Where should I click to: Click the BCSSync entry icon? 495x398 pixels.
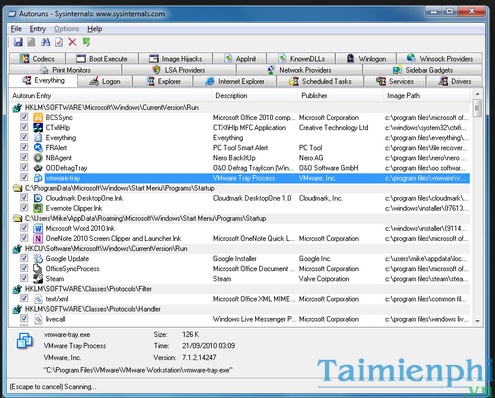(x=38, y=117)
